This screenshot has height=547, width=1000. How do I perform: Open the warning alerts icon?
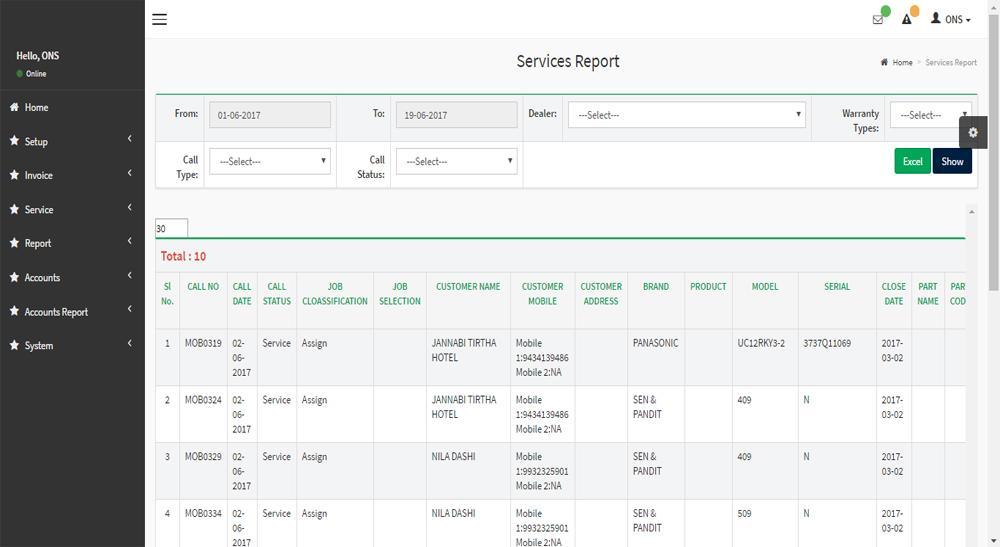(906, 20)
